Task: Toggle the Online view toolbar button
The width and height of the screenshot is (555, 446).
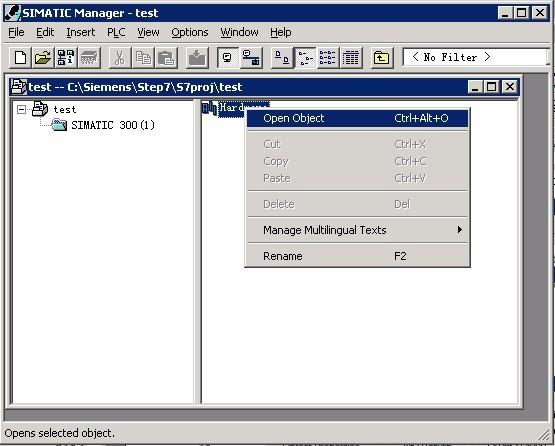Action: tap(228, 57)
